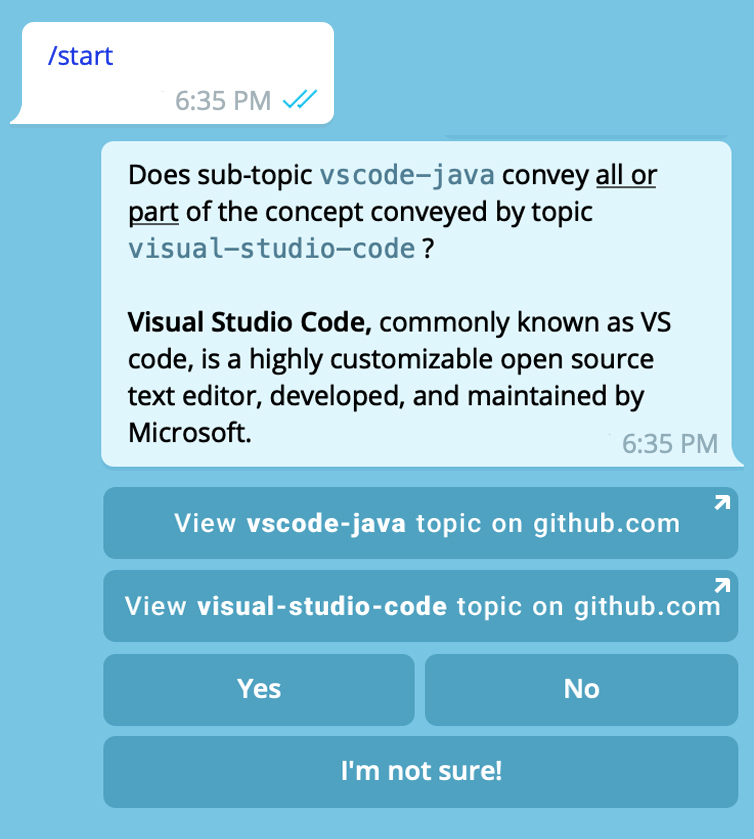754x839 pixels.
Task: Open View visual-studio-code topic on github.com
Action: coord(421,606)
